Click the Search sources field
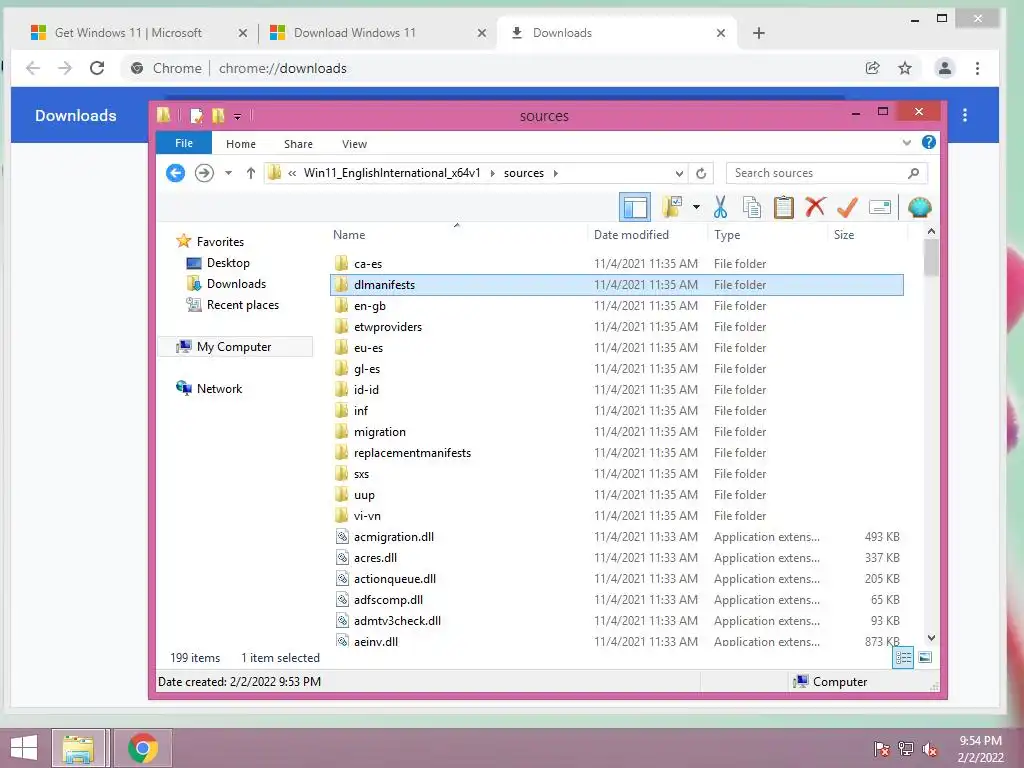Screen dimensions: 1024x768 click(x=826, y=173)
